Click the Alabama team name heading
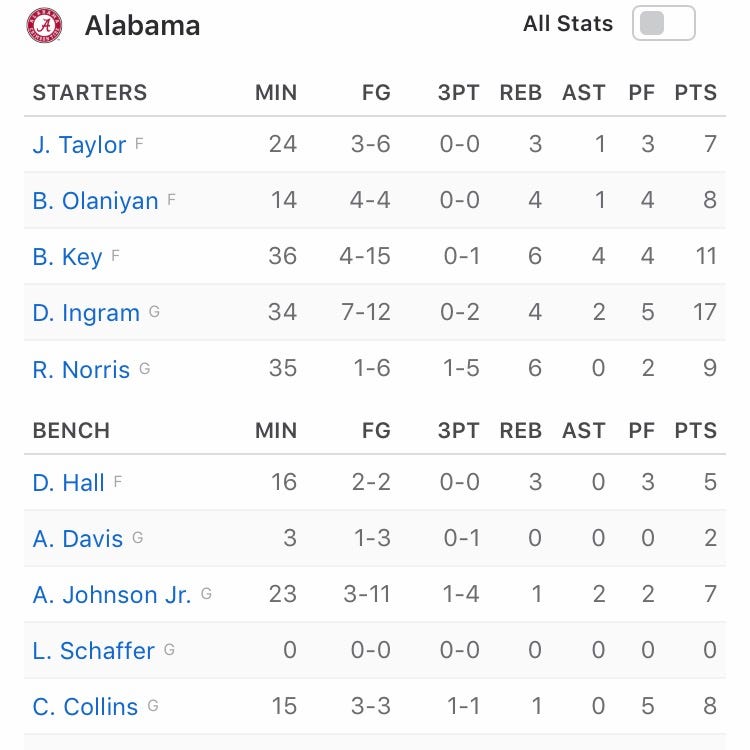Image resolution: width=750 pixels, height=750 pixels. coord(142,26)
